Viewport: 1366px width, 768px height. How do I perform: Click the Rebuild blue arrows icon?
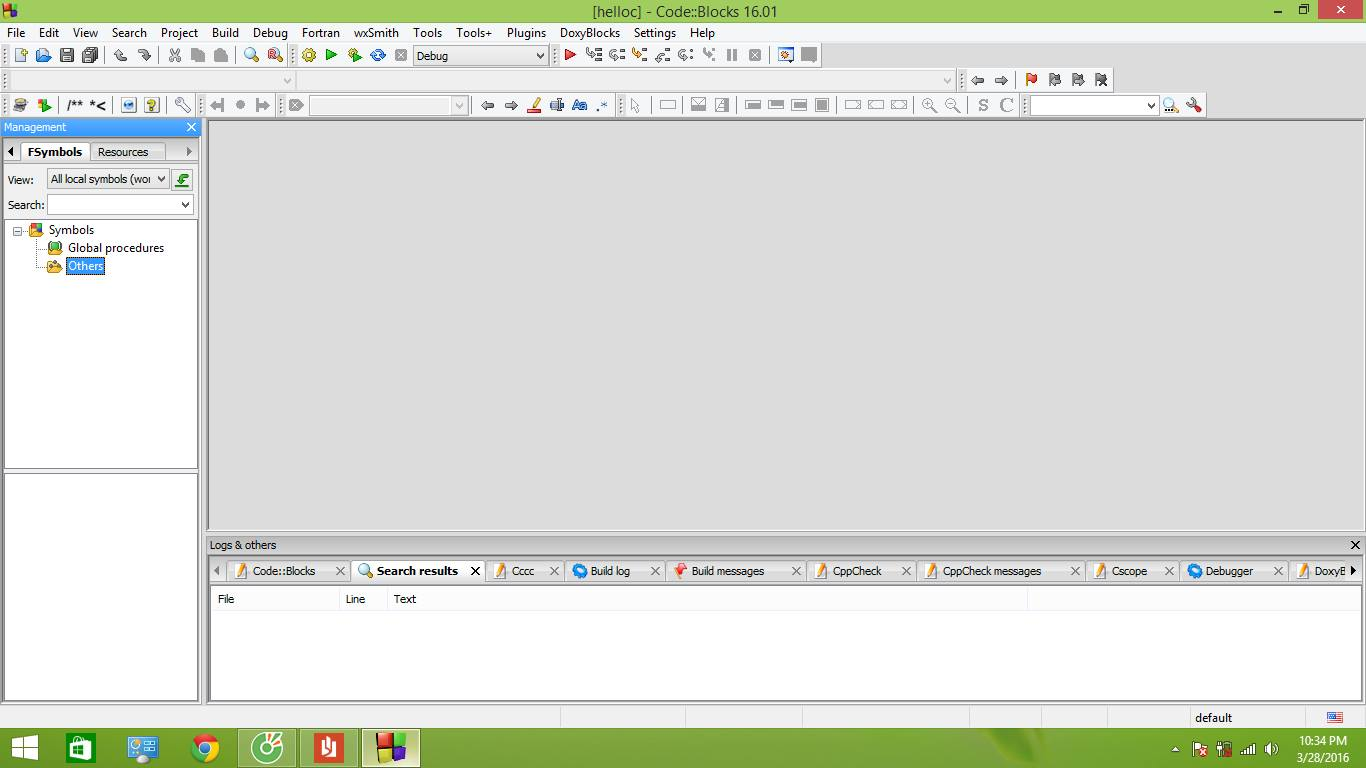378,55
